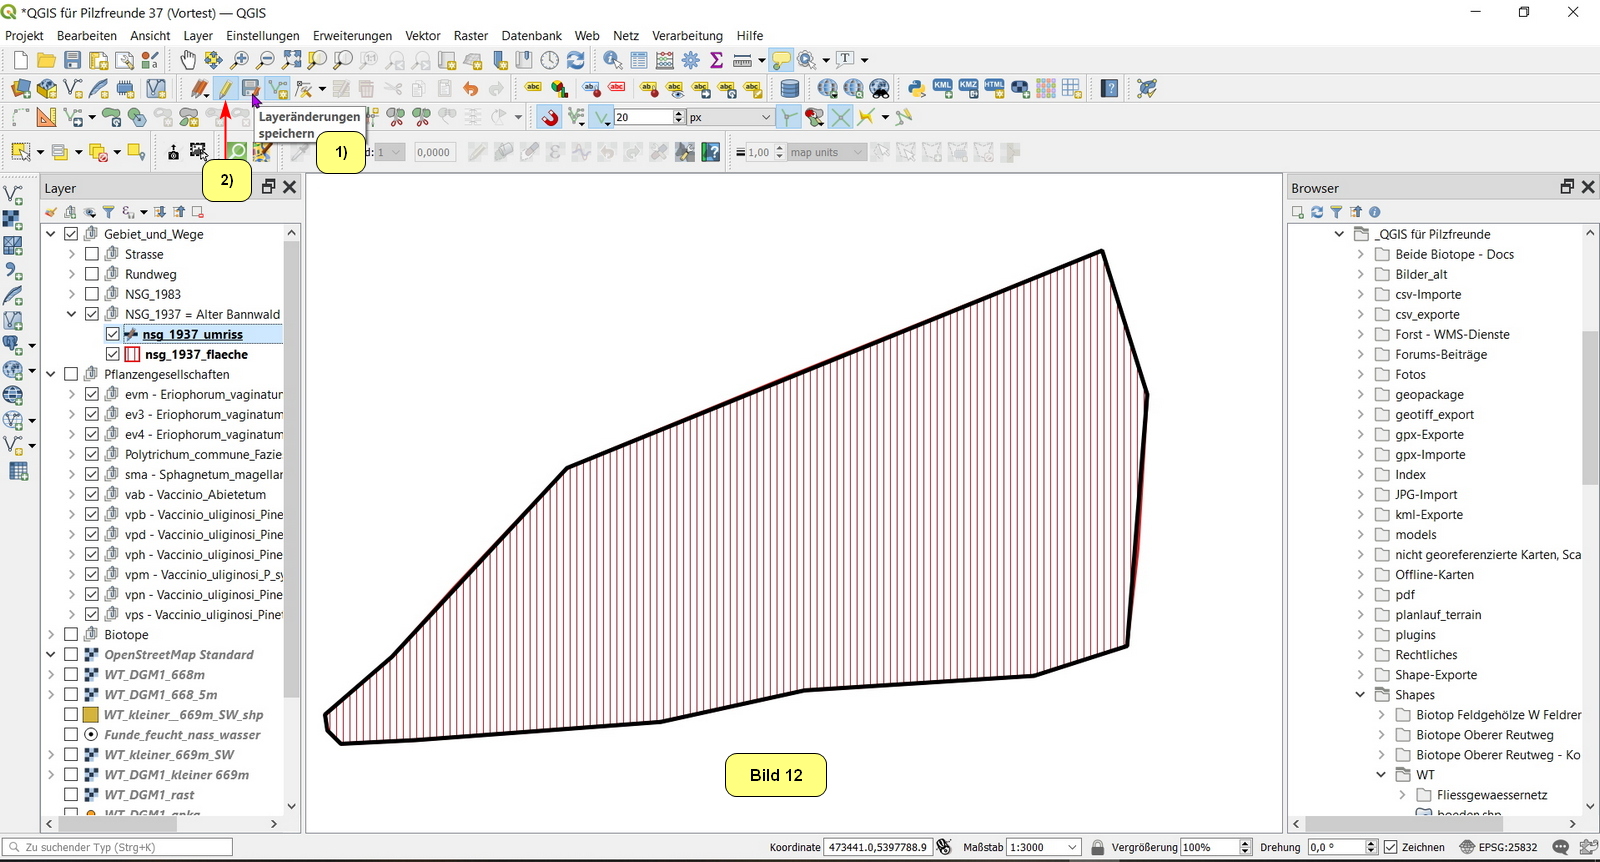The width and height of the screenshot is (1600, 862).
Task: Hide the nsg_1937_flaeche layer
Action: [x=113, y=354]
